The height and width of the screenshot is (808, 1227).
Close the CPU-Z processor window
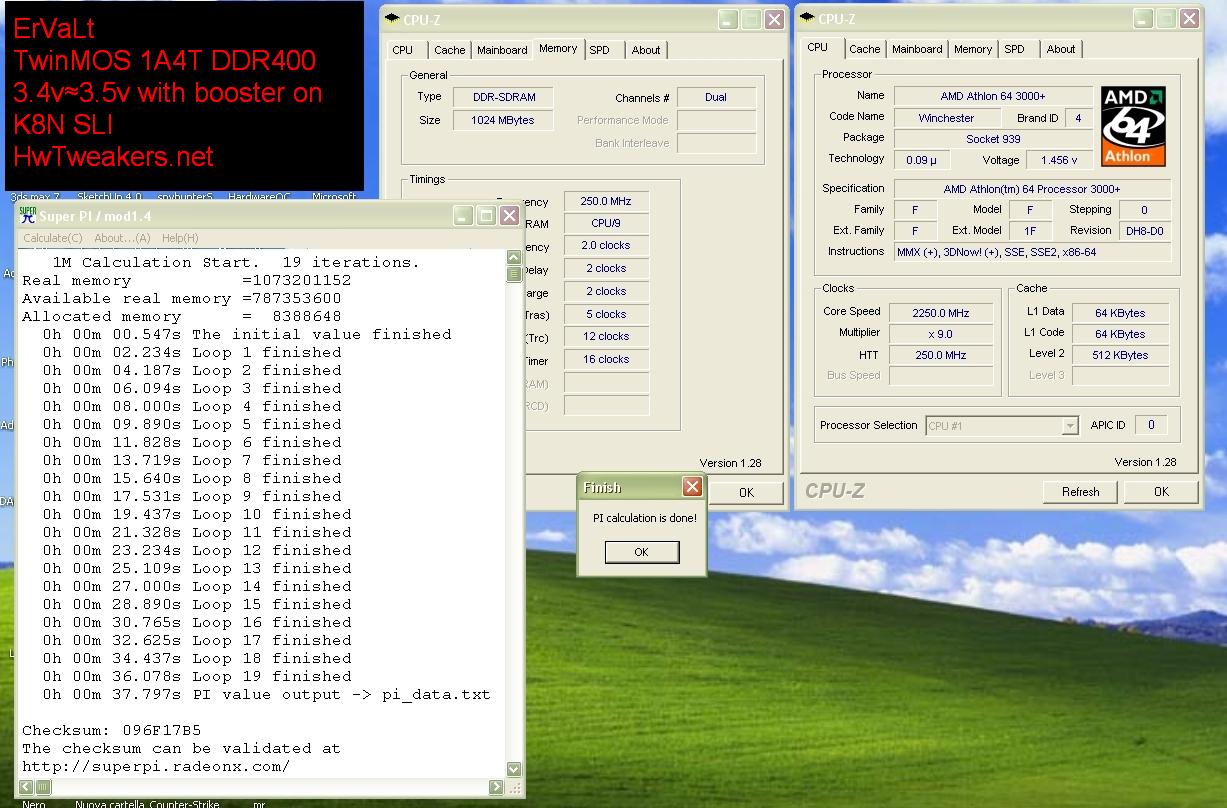(x=1190, y=18)
